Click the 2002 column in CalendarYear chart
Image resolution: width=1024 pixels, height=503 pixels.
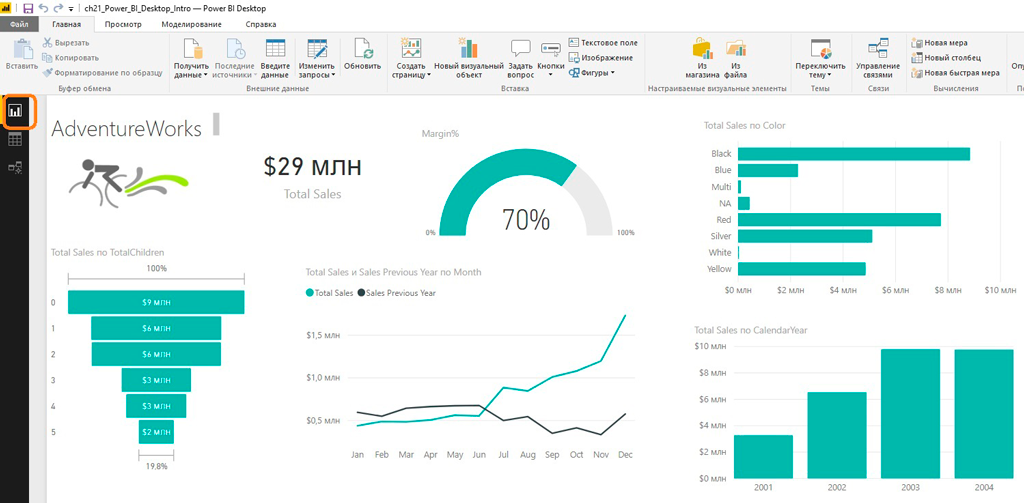point(837,435)
